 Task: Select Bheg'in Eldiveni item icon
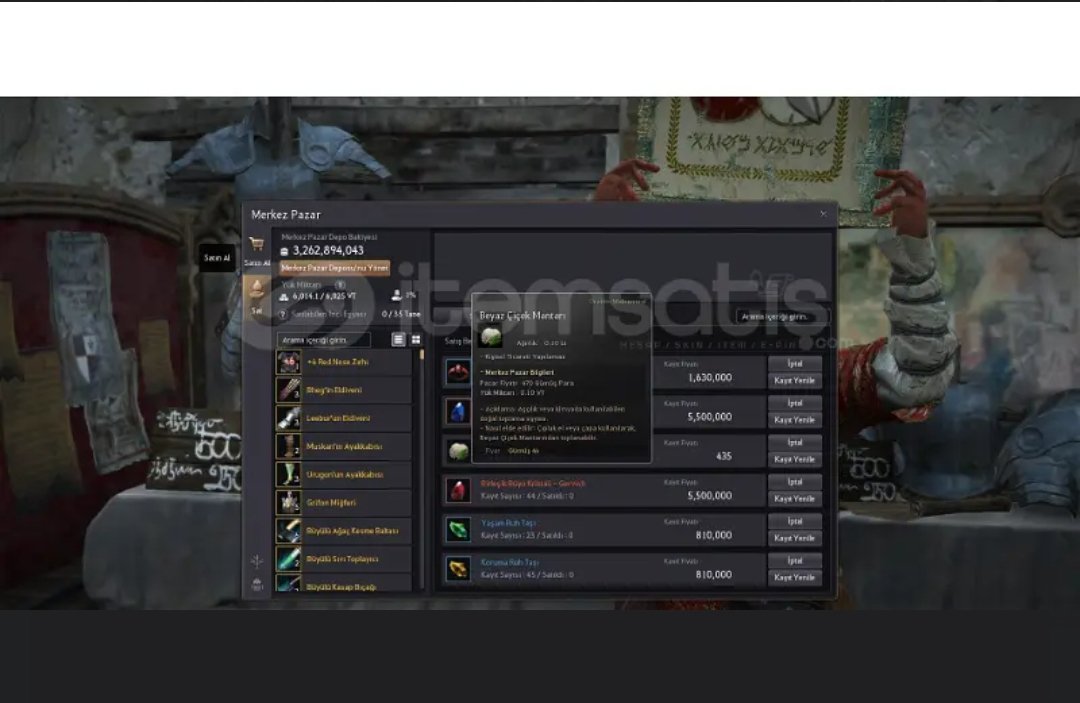[x=289, y=390]
